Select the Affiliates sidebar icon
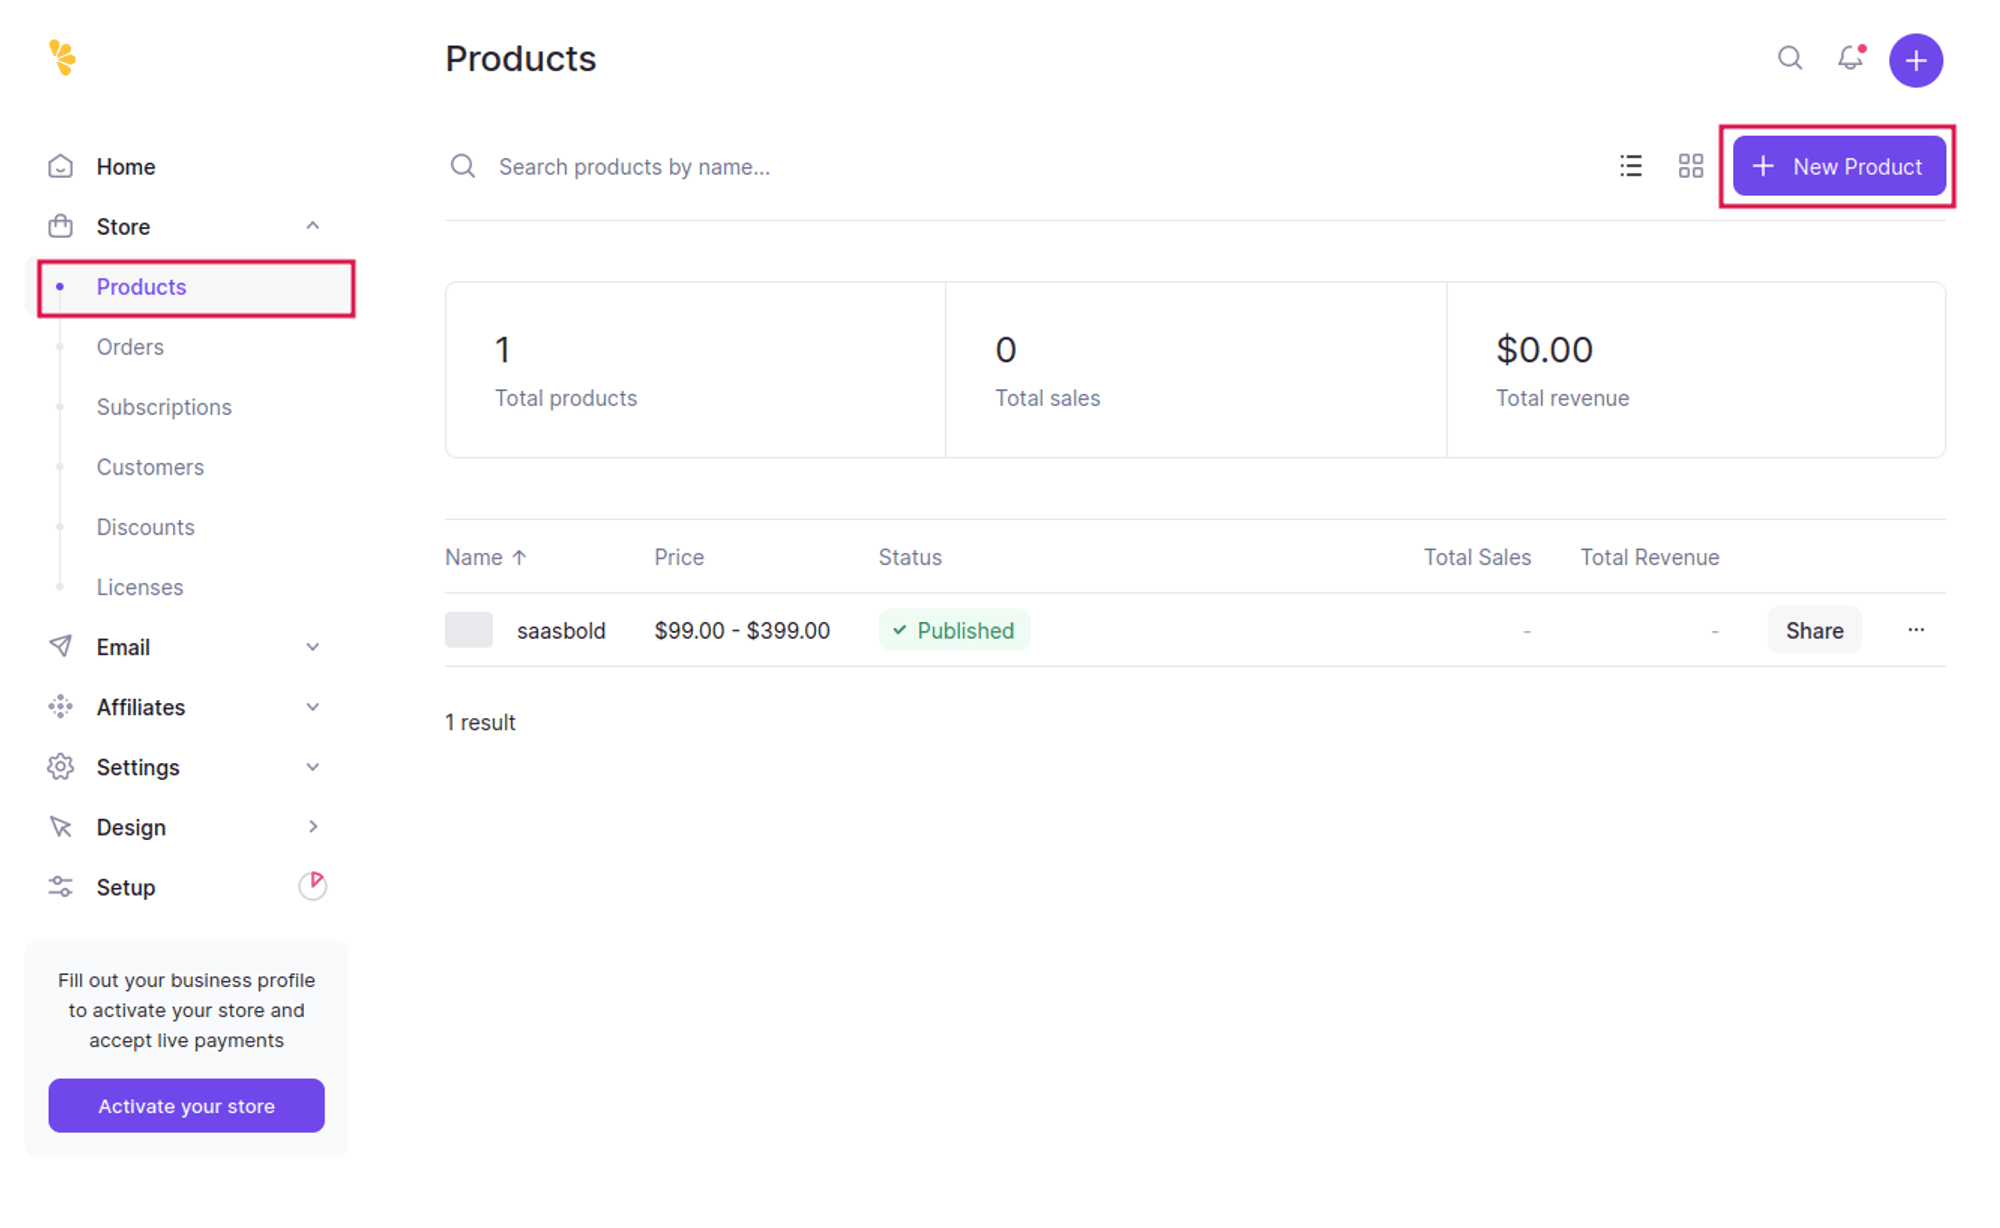Viewport: 2000px width, 1228px height. tap(60, 706)
